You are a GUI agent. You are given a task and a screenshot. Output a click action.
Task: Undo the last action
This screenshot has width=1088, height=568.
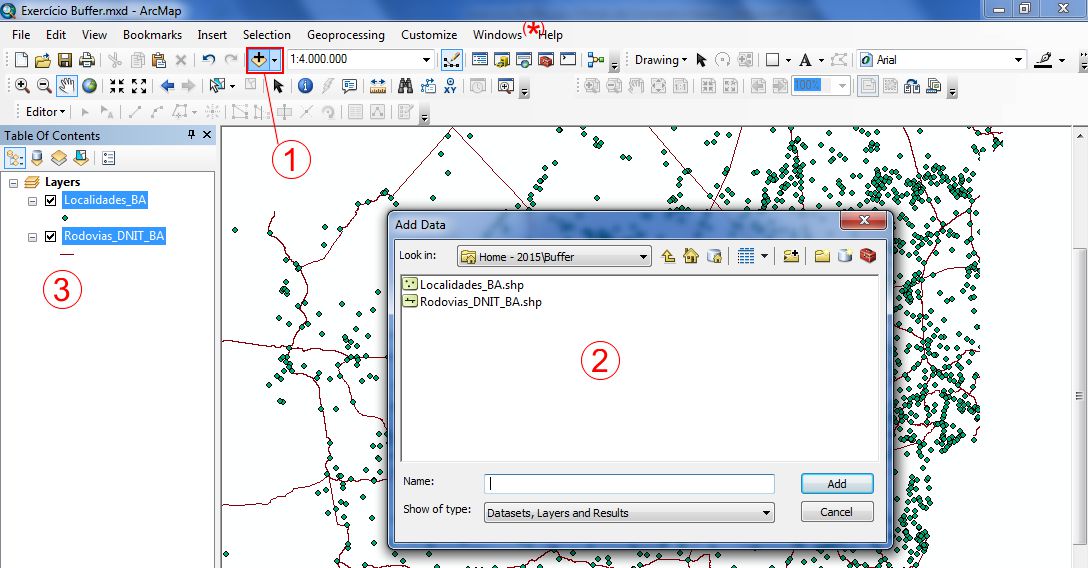coord(209,60)
